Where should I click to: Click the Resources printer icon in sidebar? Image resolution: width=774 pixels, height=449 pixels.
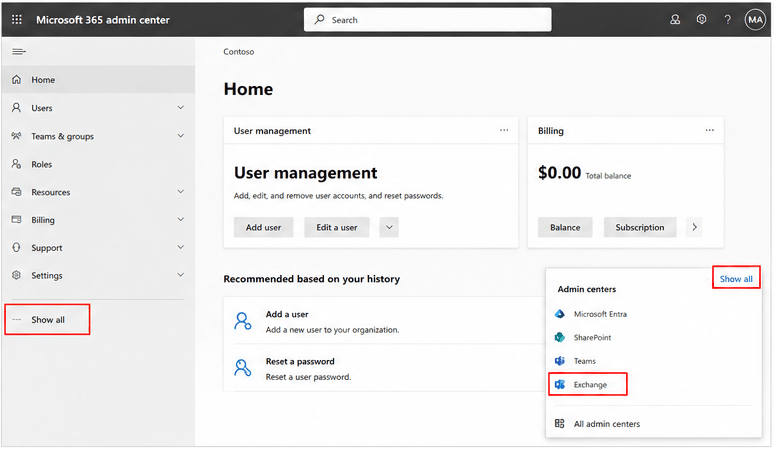(x=16, y=192)
